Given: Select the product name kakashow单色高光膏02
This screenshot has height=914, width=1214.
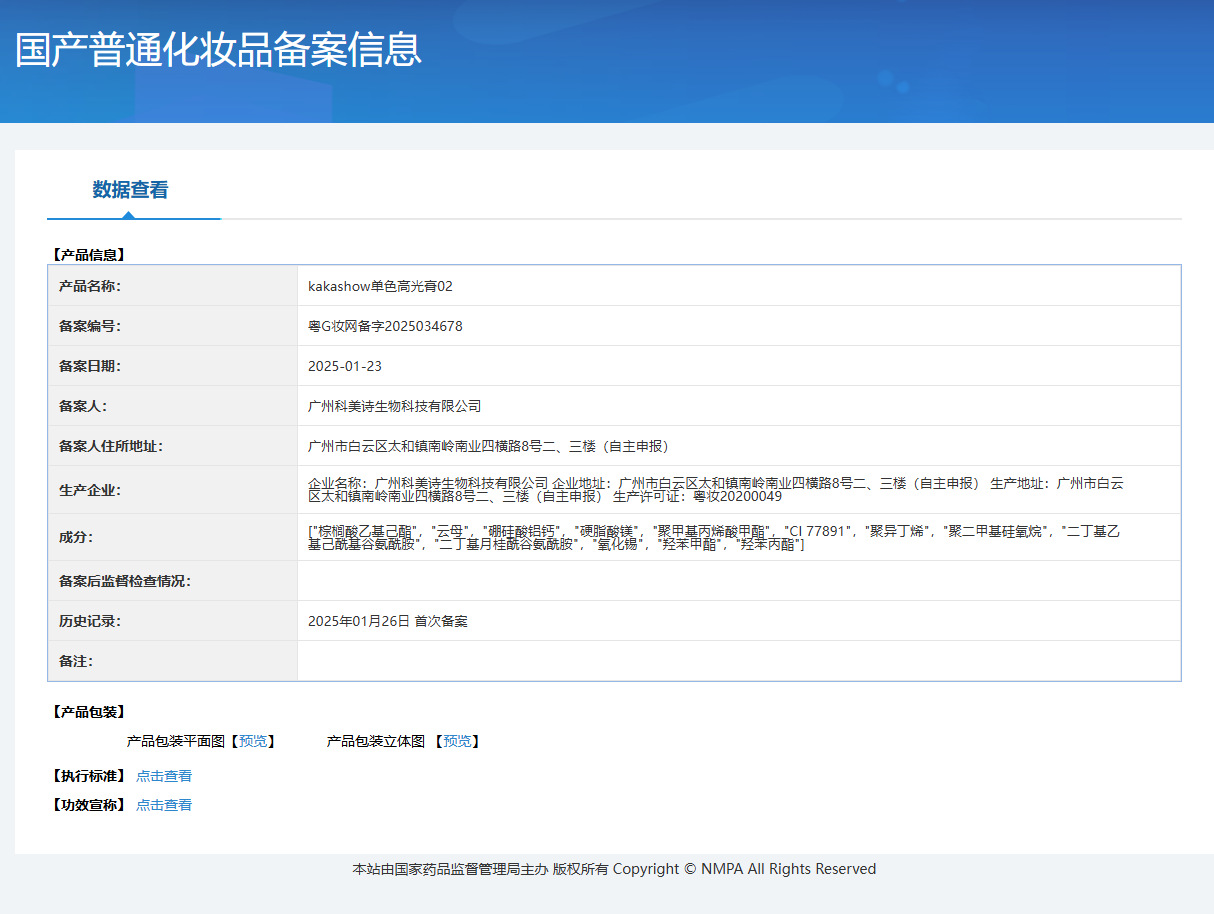Looking at the screenshot, I should pyautogui.click(x=380, y=286).
